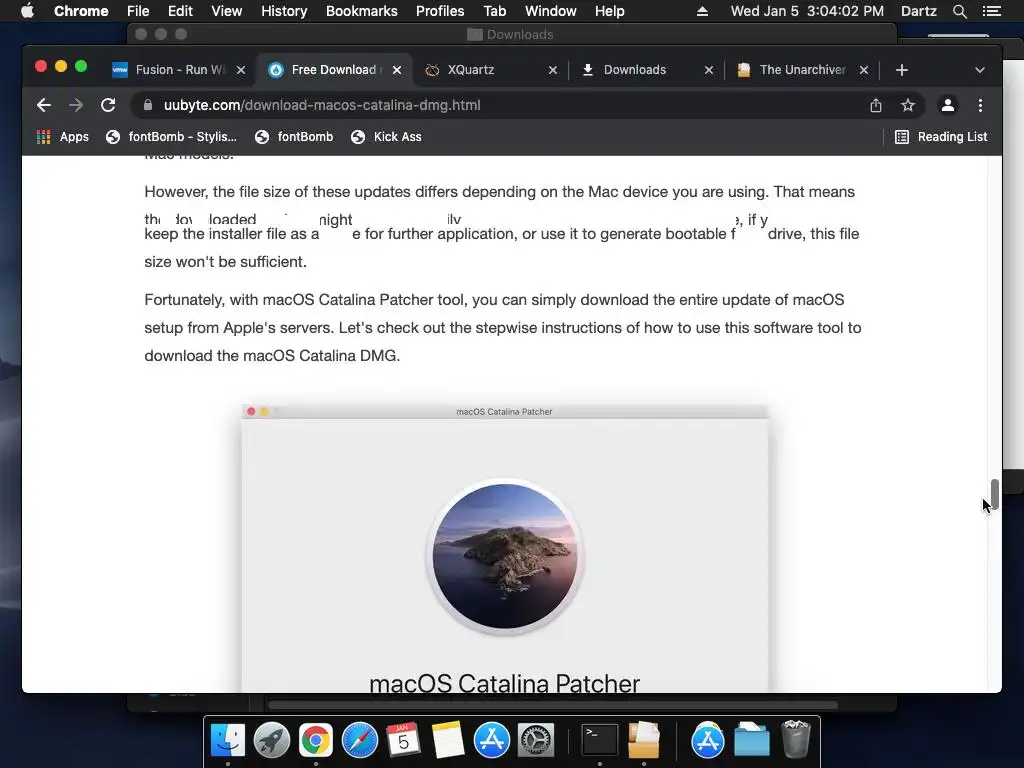Open the App Store icon beside the Dock folder
The height and width of the screenshot is (768, 1024).
(x=708, y=740)
